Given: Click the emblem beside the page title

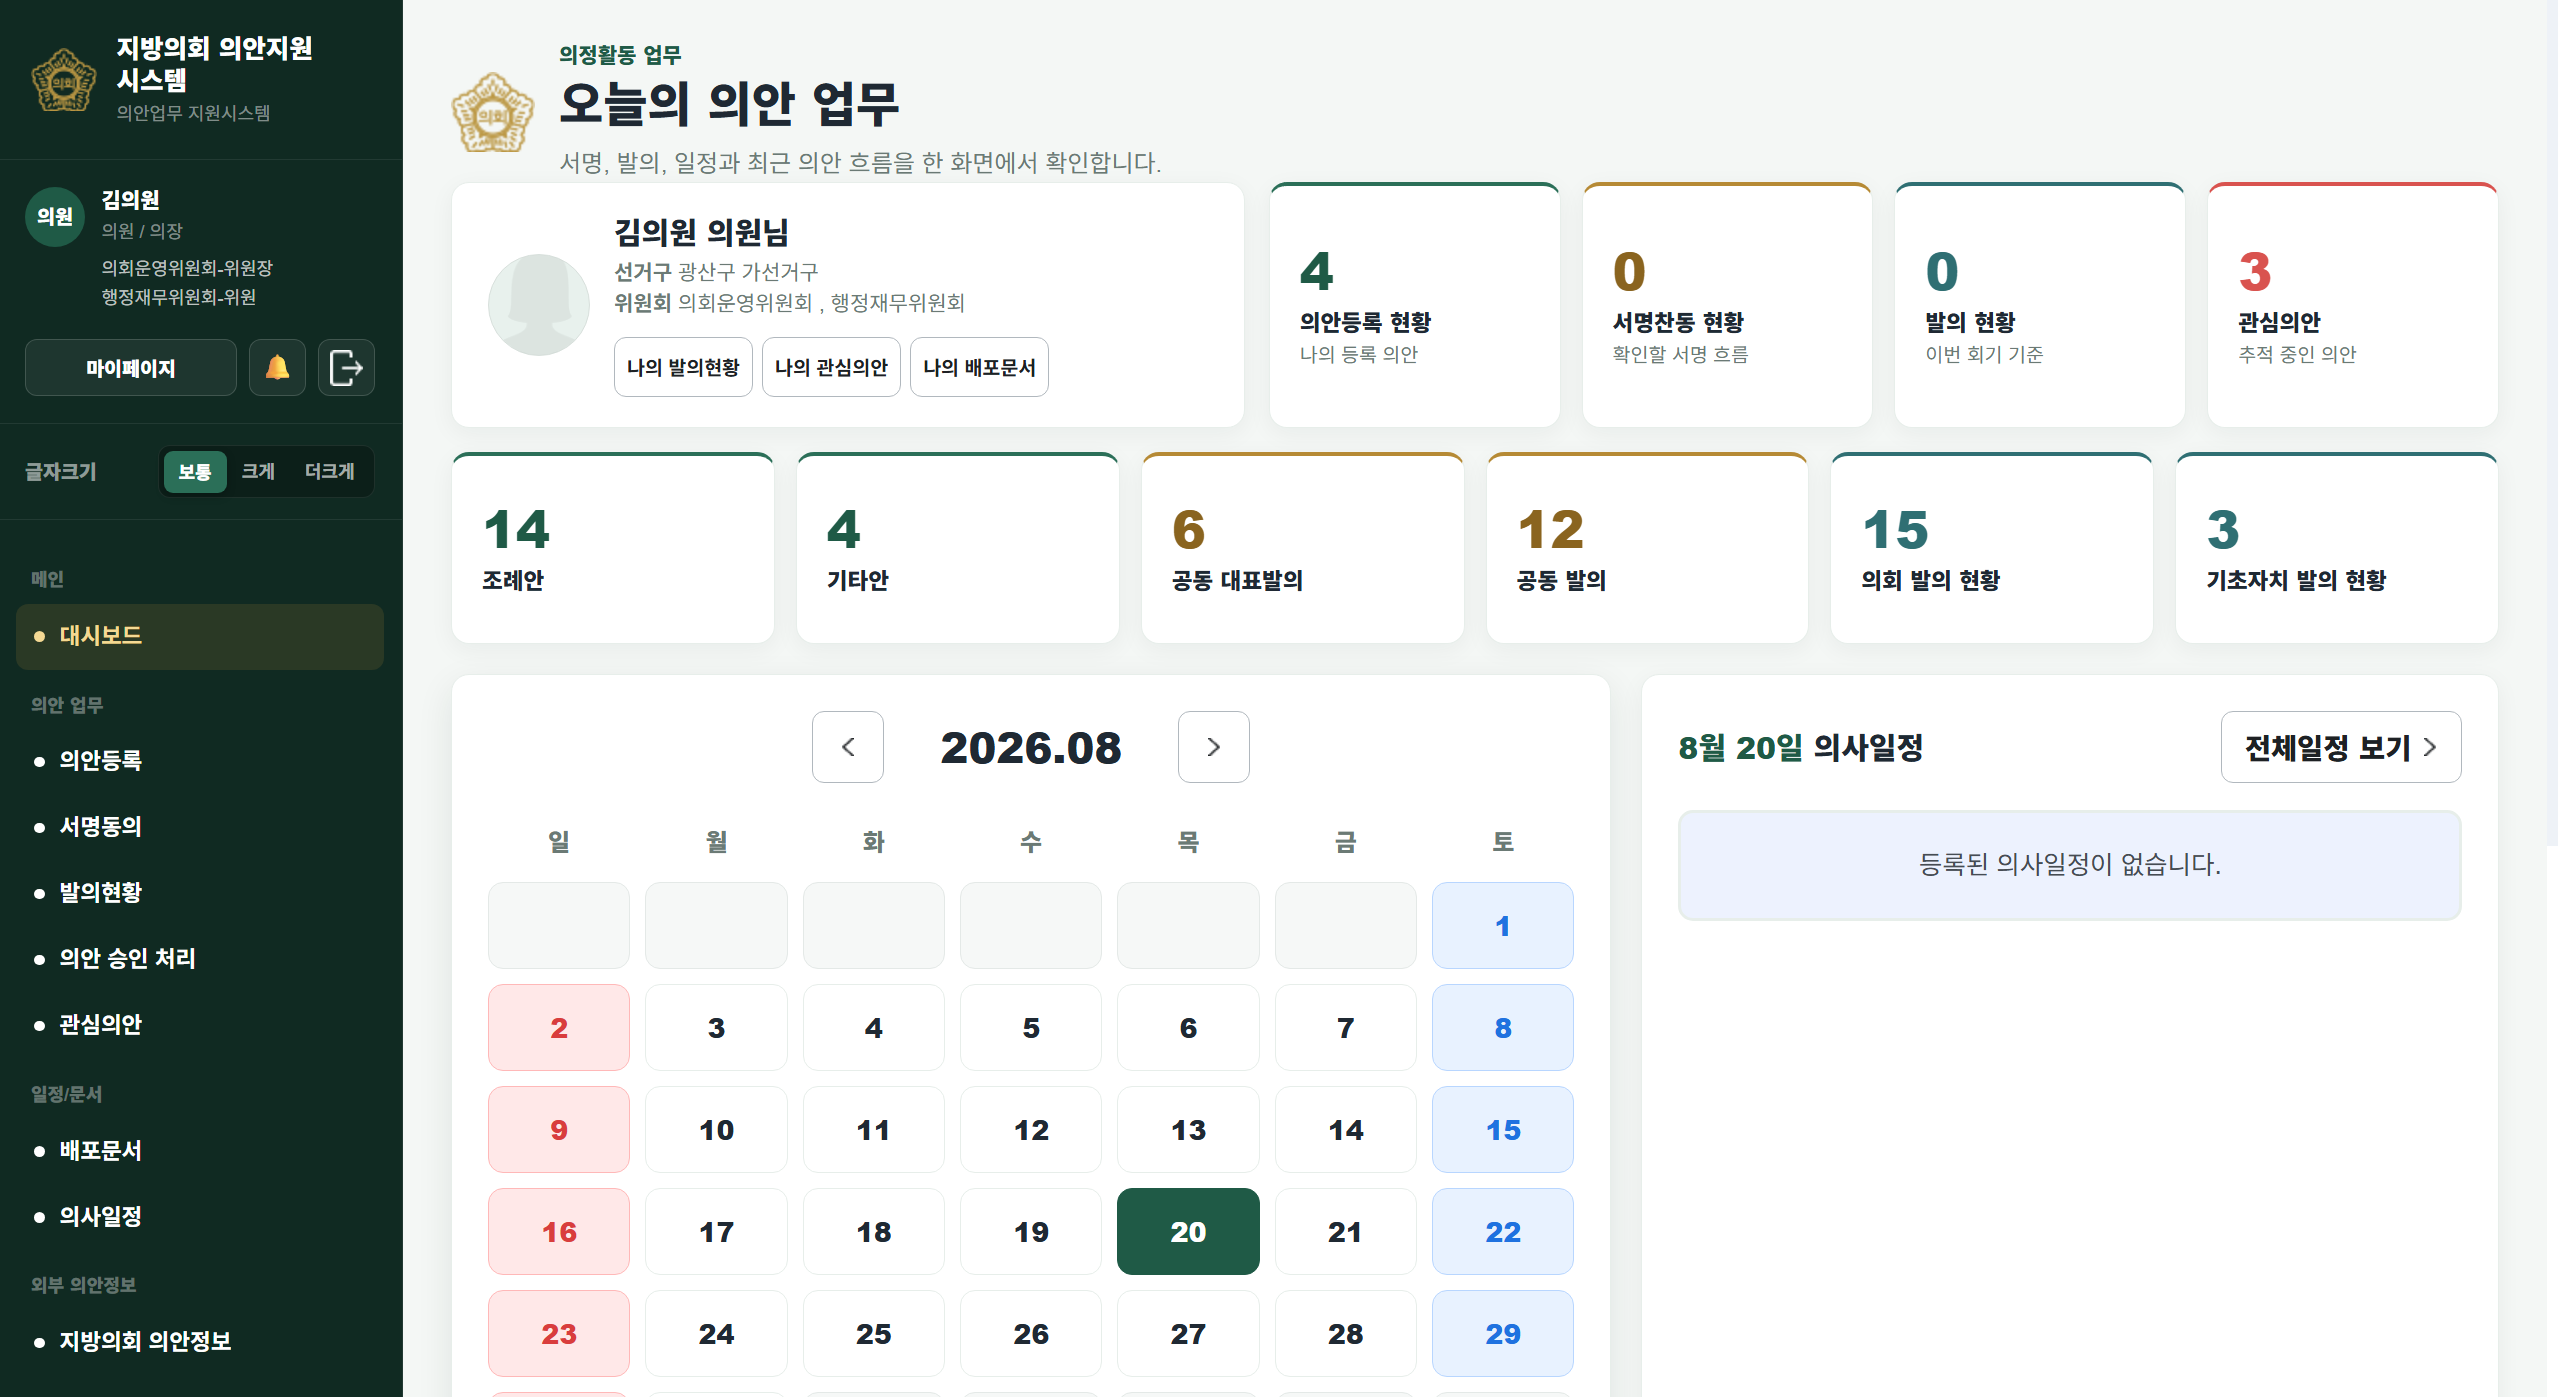Looking at the screenshot, I should pos(493,113).
